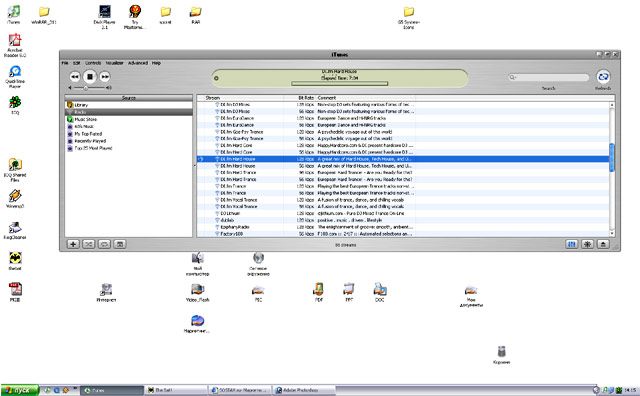This screenshot has height=396, width=640.
Task: Click the scrollbar down arrow in stream list
Action: [612, 234]
